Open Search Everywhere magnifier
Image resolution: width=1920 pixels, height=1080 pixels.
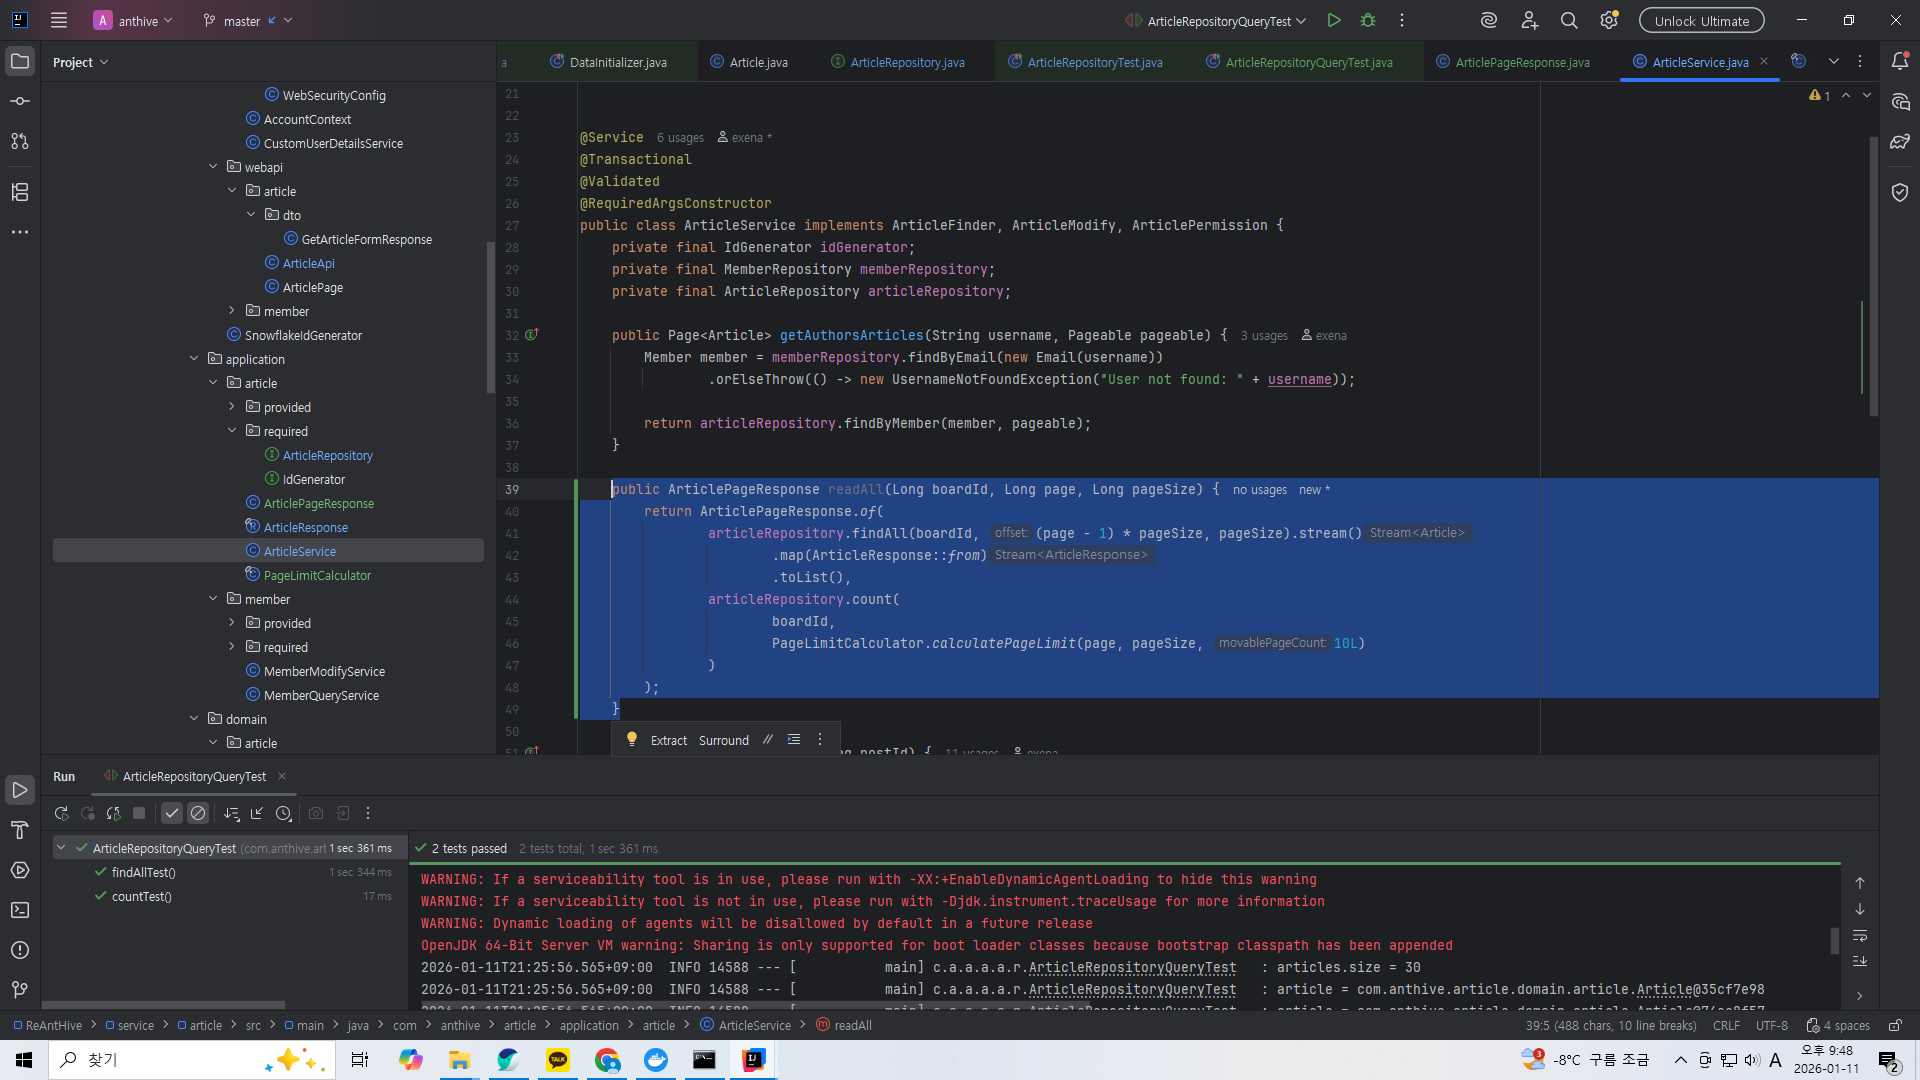[x=1569, y=20]
